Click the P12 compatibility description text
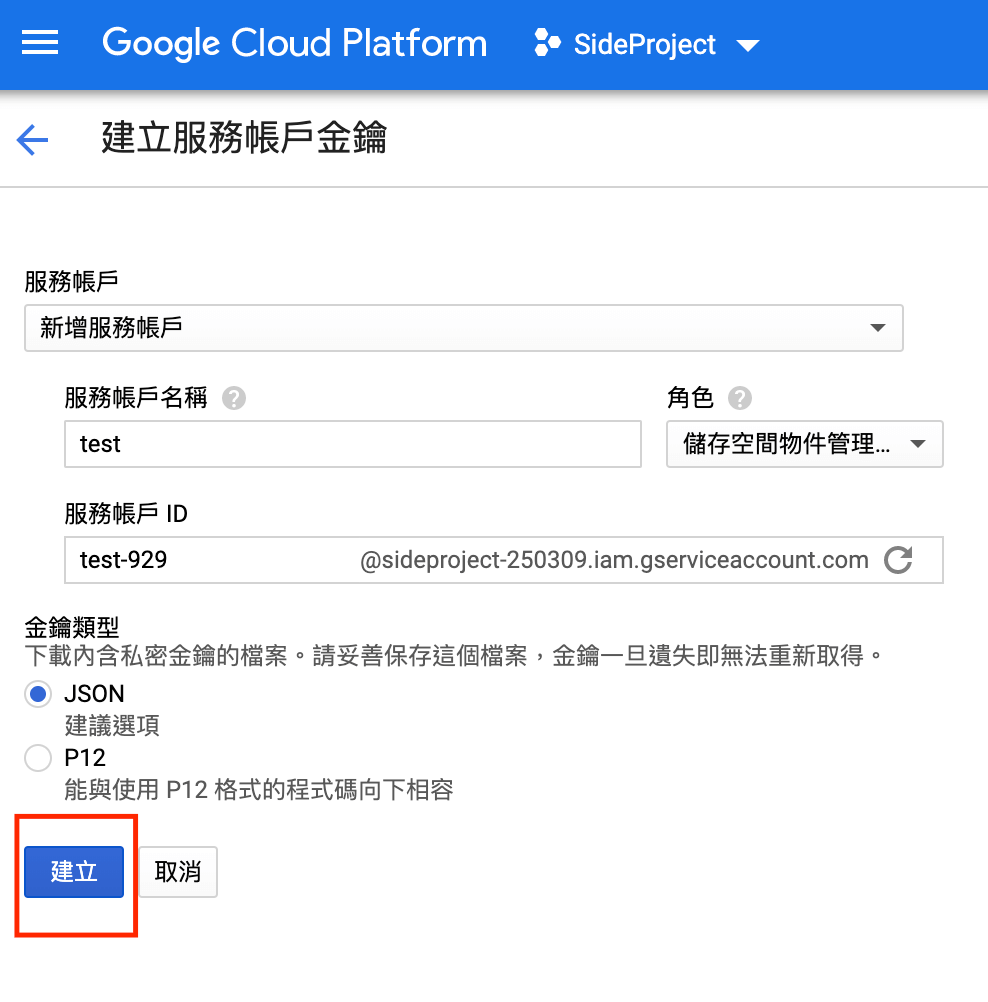This screenshot has height=1002, width=988. 259,790
